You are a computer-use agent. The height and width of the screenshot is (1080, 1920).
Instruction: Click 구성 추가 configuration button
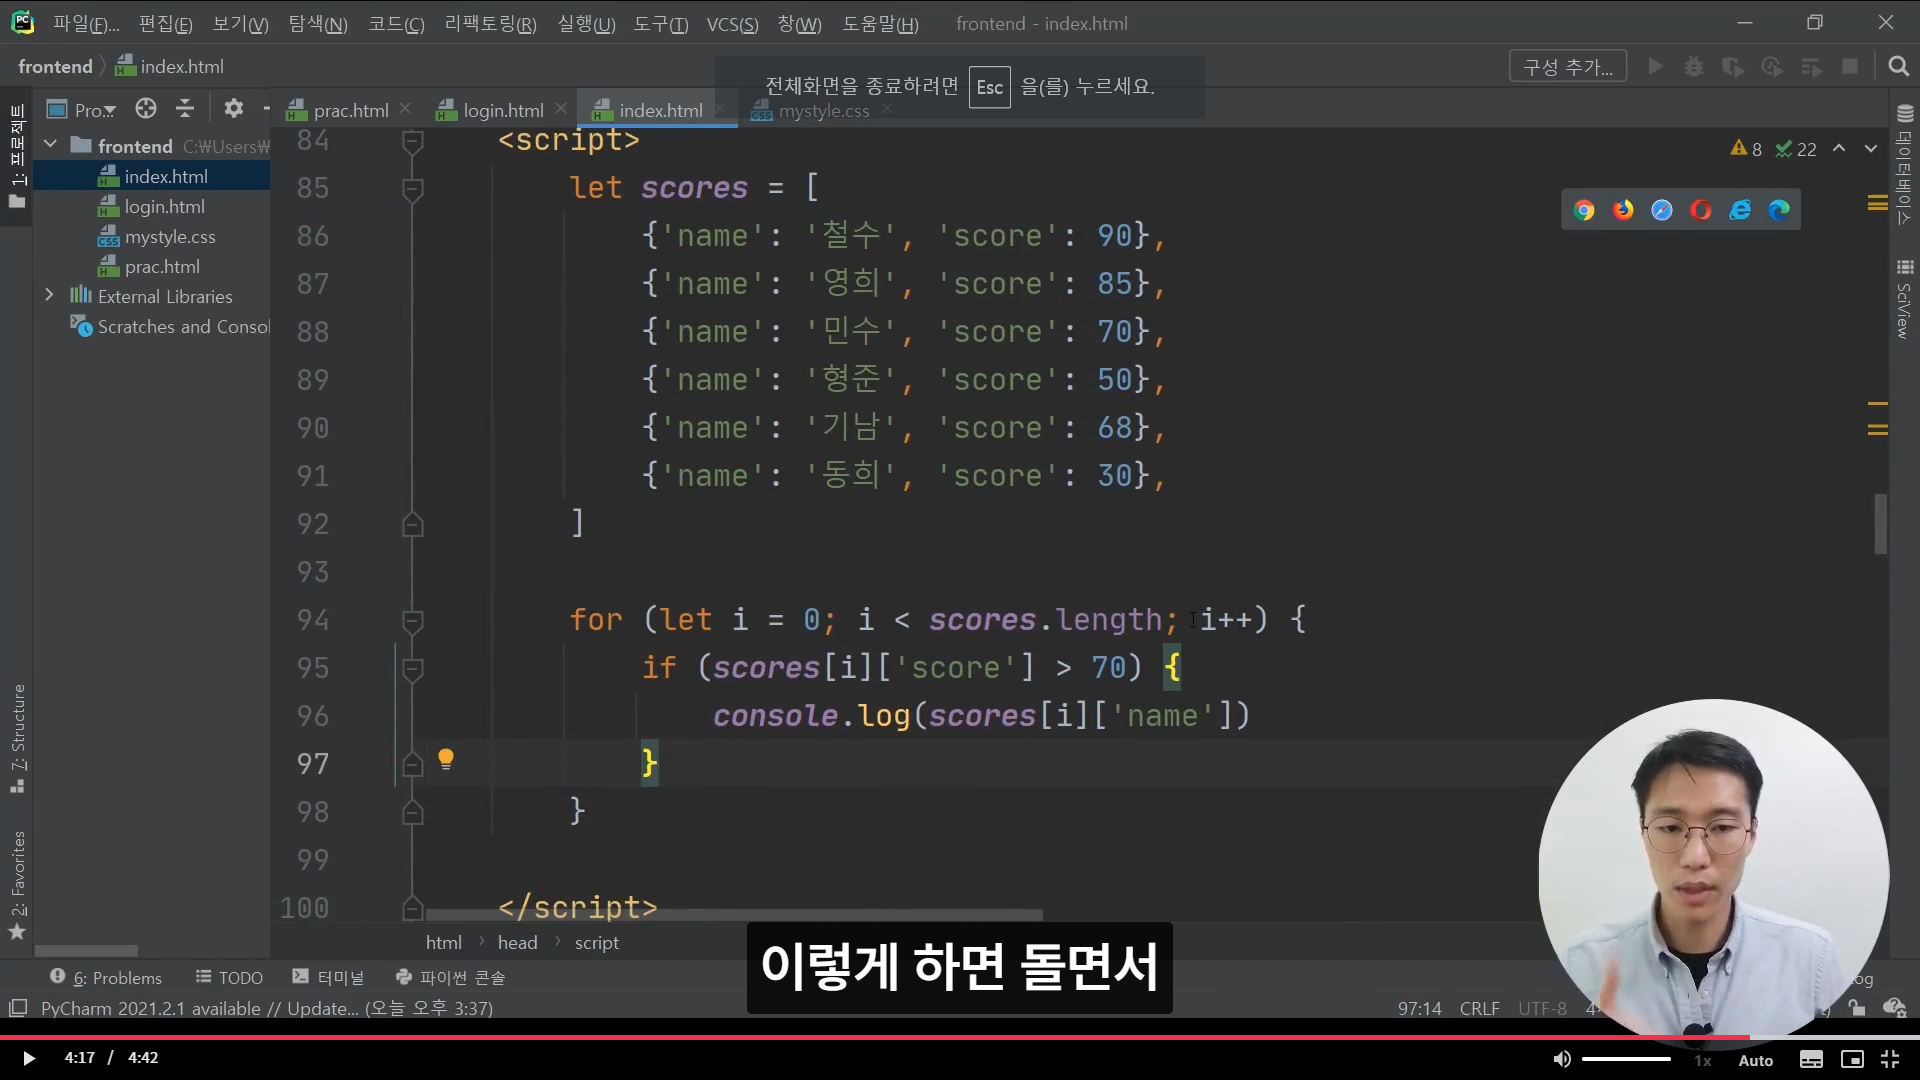[x=1567, y=67]
